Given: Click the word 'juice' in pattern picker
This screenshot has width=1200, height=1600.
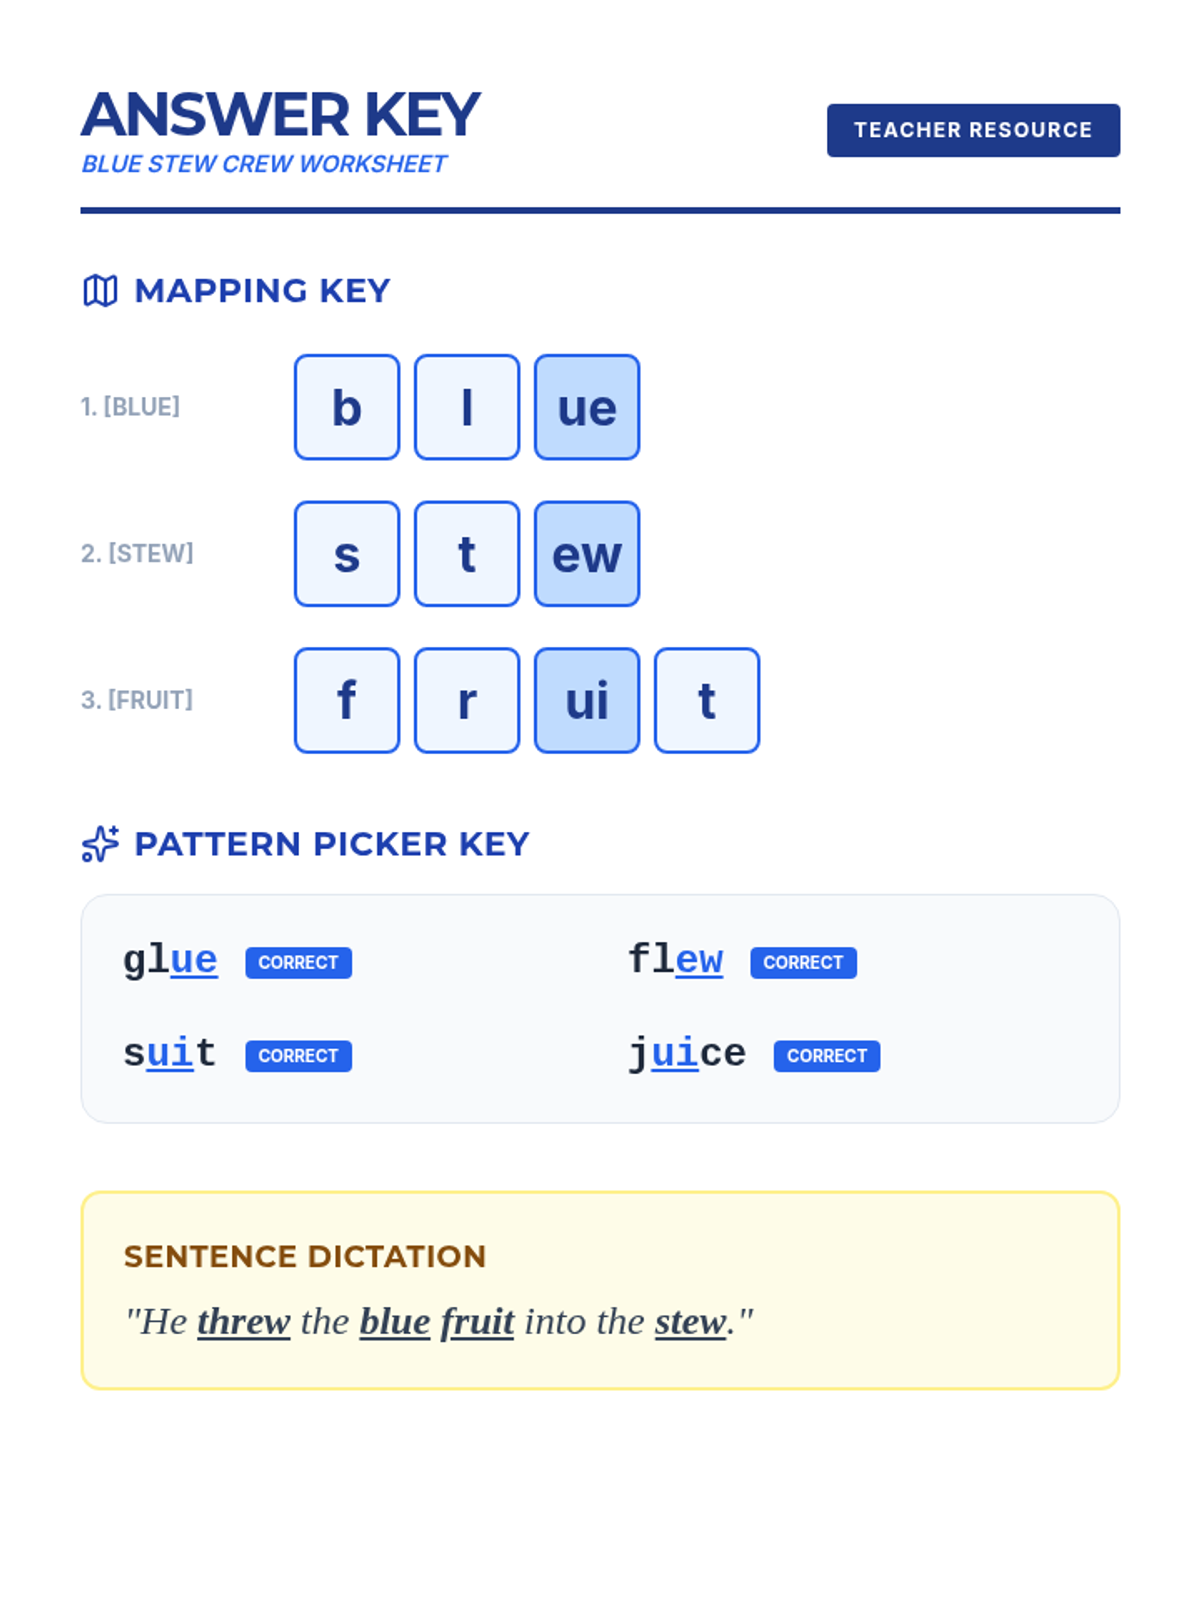Looking at the screenshot, I should 687,1054.
